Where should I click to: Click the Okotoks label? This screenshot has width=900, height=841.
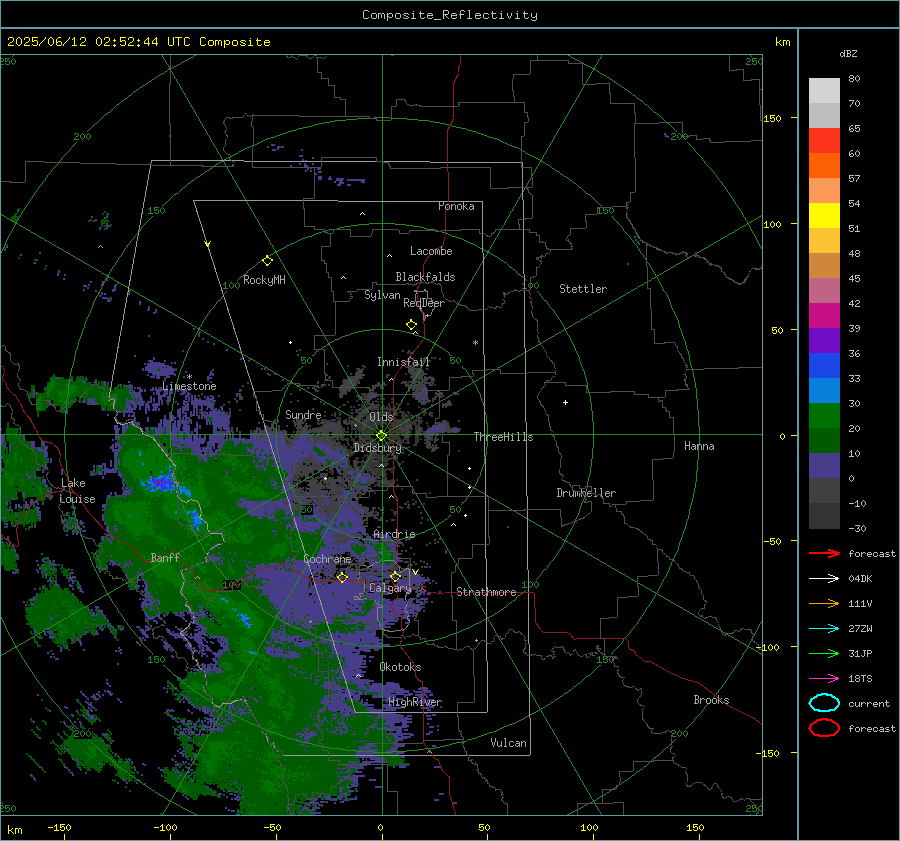coord(400,667)
